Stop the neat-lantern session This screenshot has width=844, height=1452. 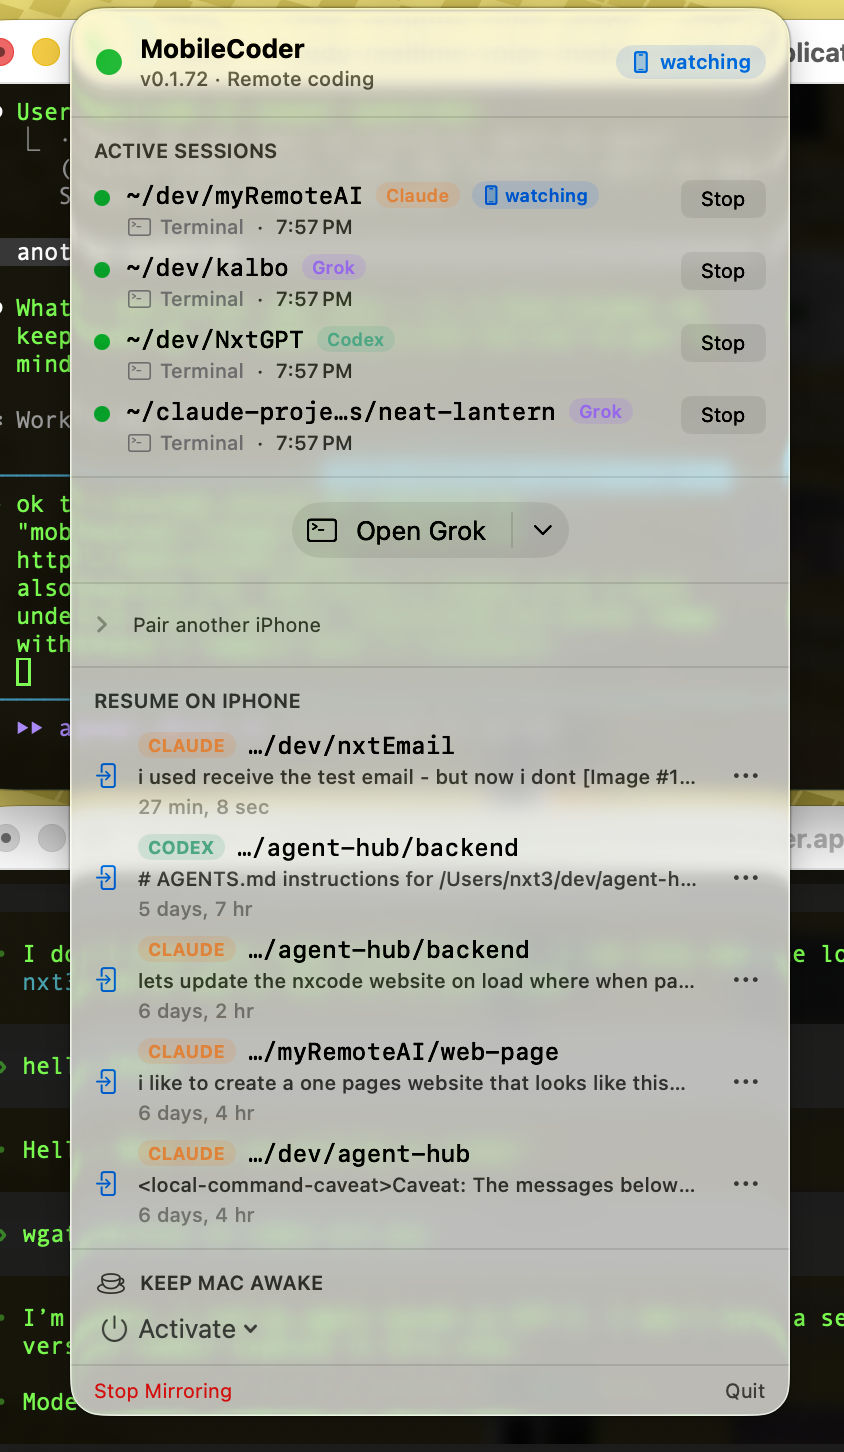click(x=723, y=415)
